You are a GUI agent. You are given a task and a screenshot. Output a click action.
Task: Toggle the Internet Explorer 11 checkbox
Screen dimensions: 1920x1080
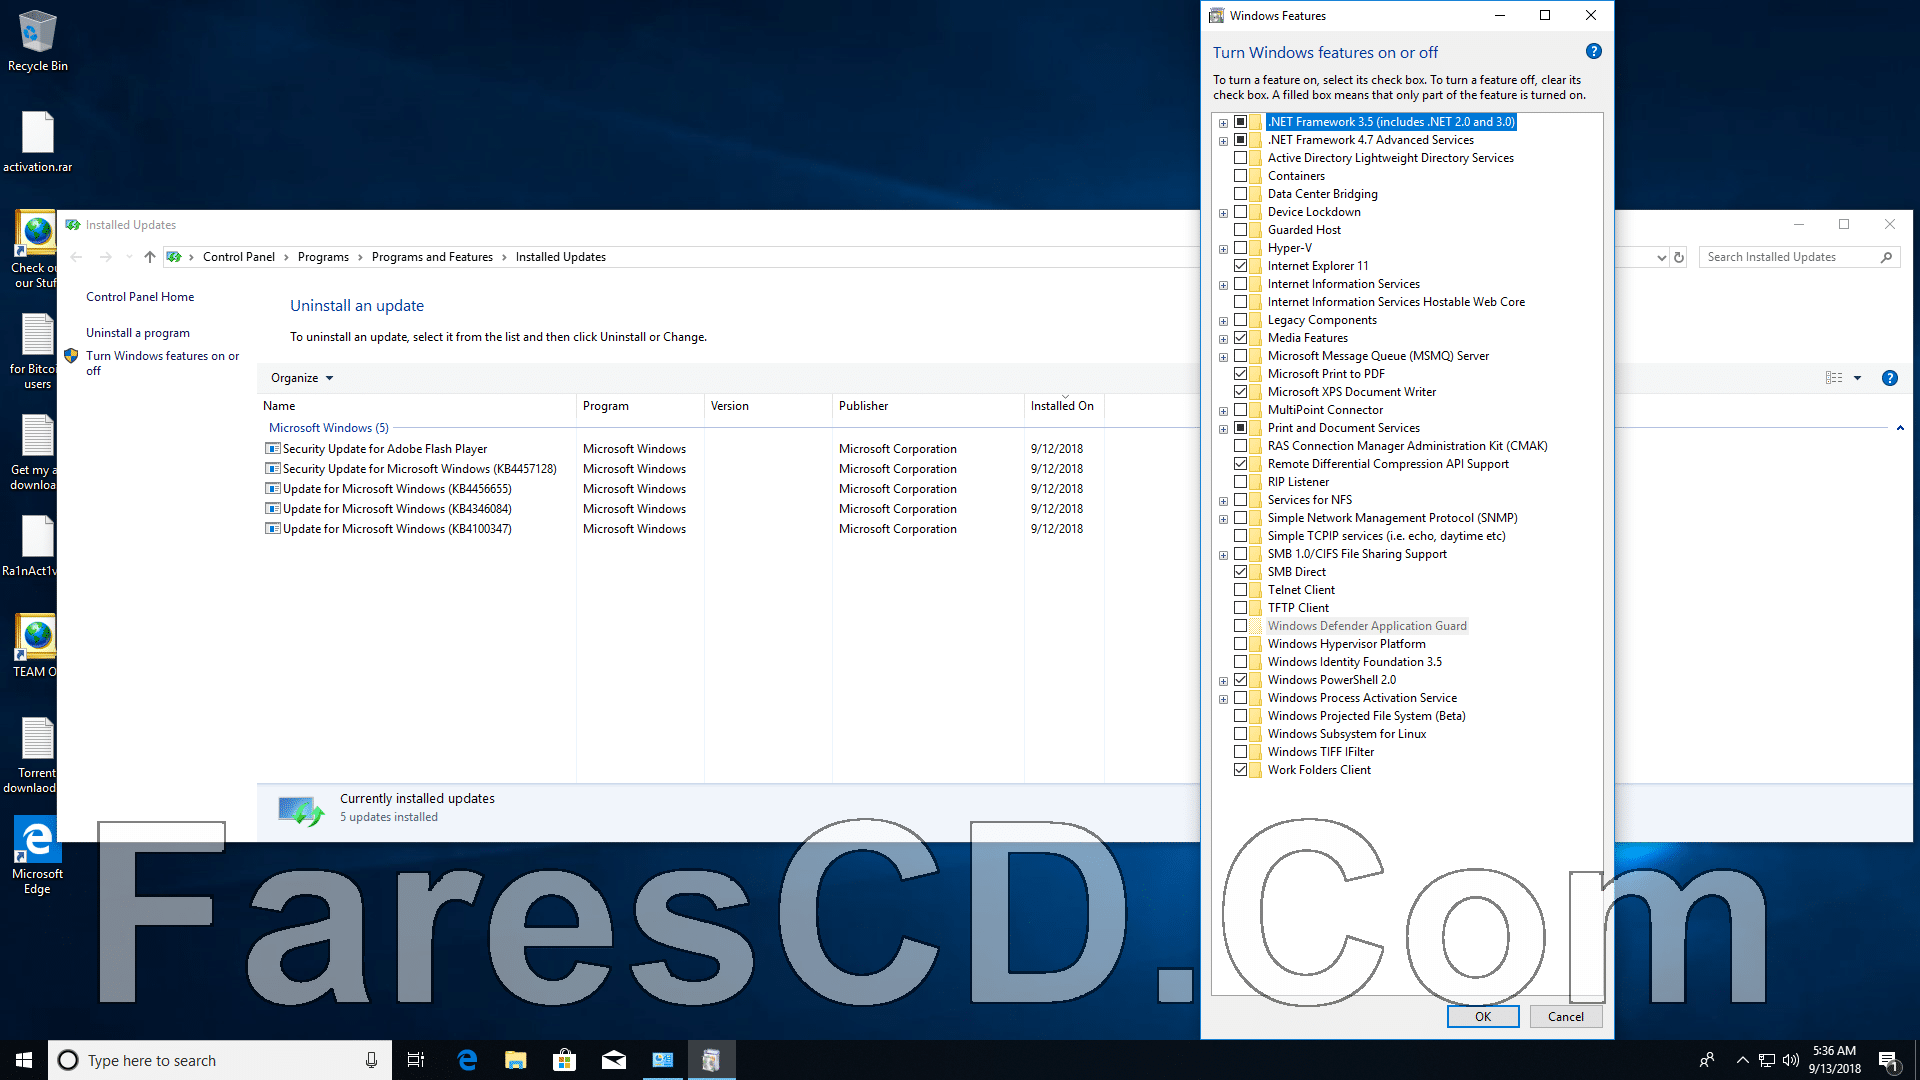coord(1240,266)
